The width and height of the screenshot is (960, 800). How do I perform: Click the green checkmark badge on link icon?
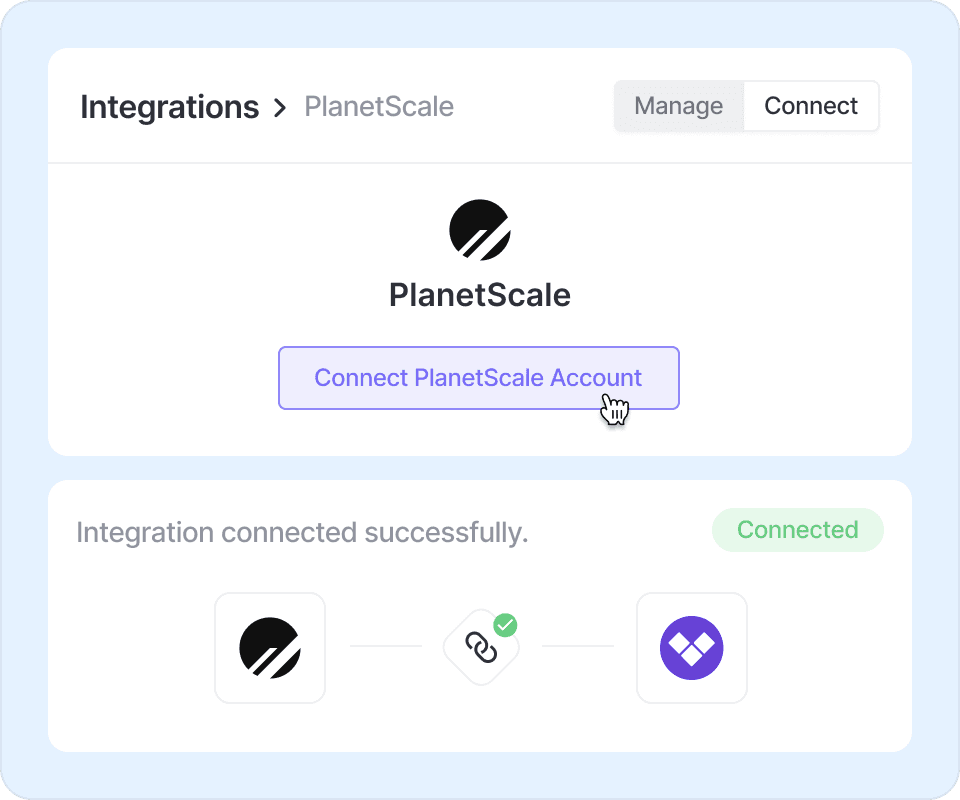pyautogui.click(x=506, y=626)
